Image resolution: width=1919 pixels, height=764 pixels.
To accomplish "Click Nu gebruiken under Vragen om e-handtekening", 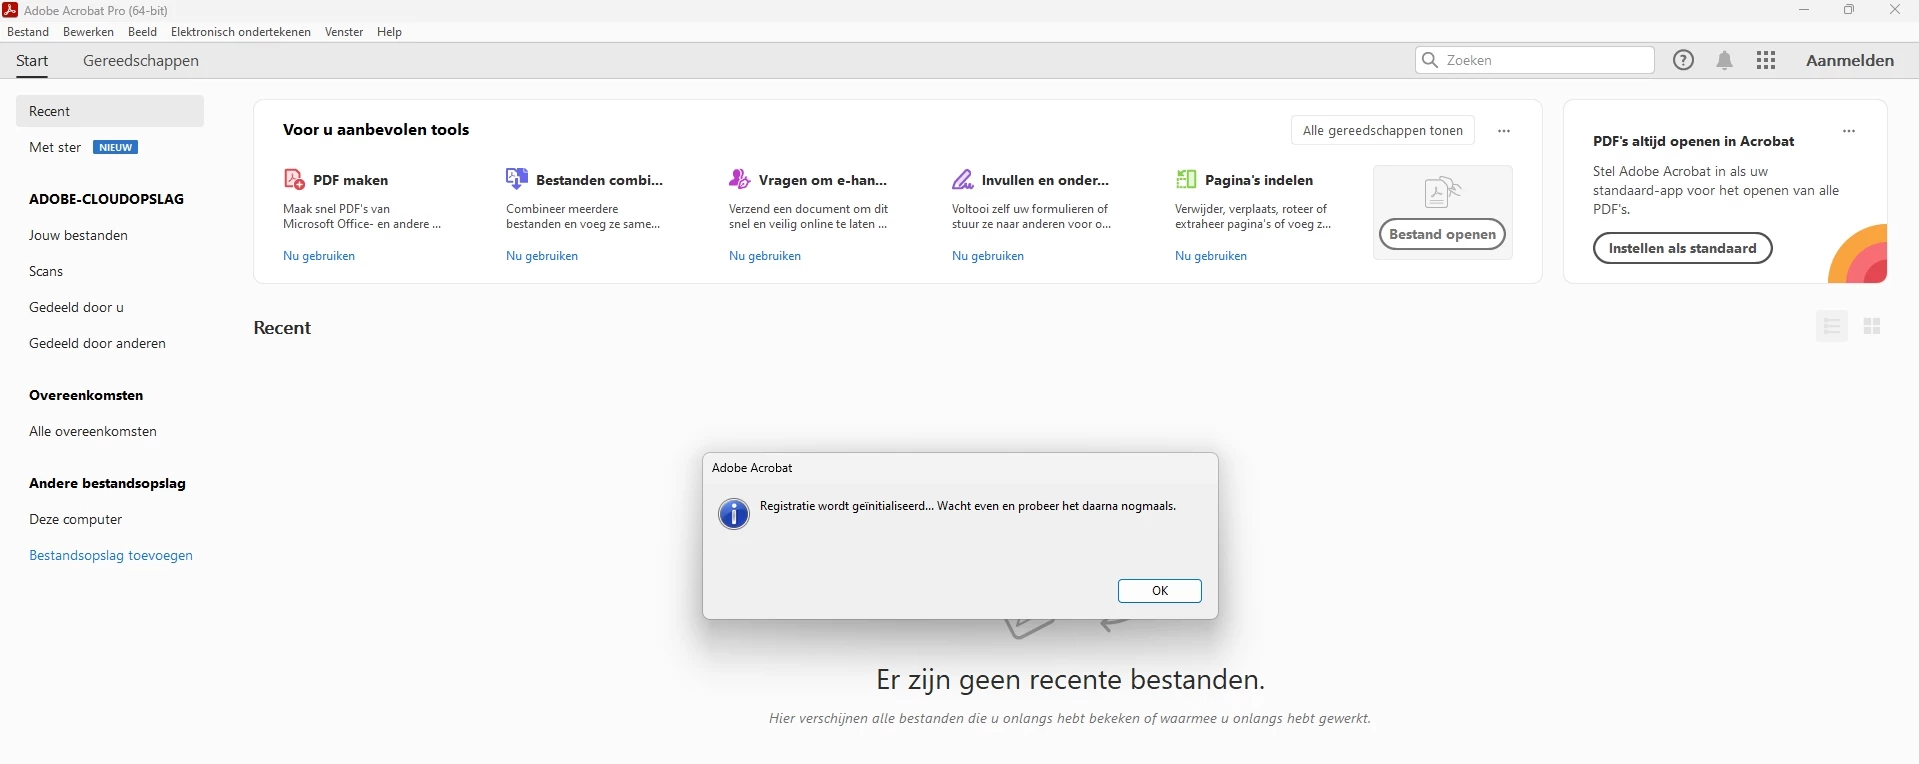I will (765, 256).
